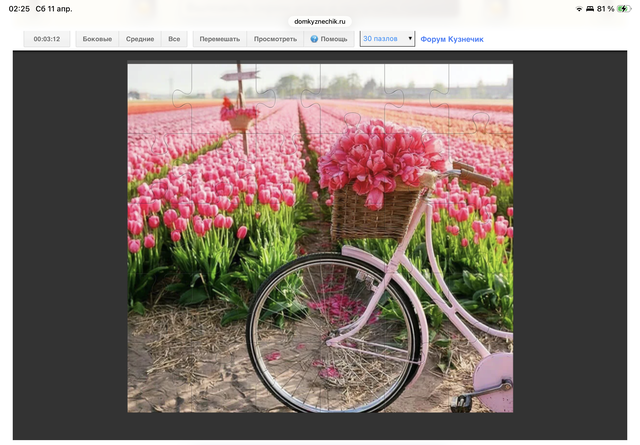Image resolution: width=640 pixels, height=445 pixels.
Task: Open the Форум Кузнечик link
Action: 451,39
